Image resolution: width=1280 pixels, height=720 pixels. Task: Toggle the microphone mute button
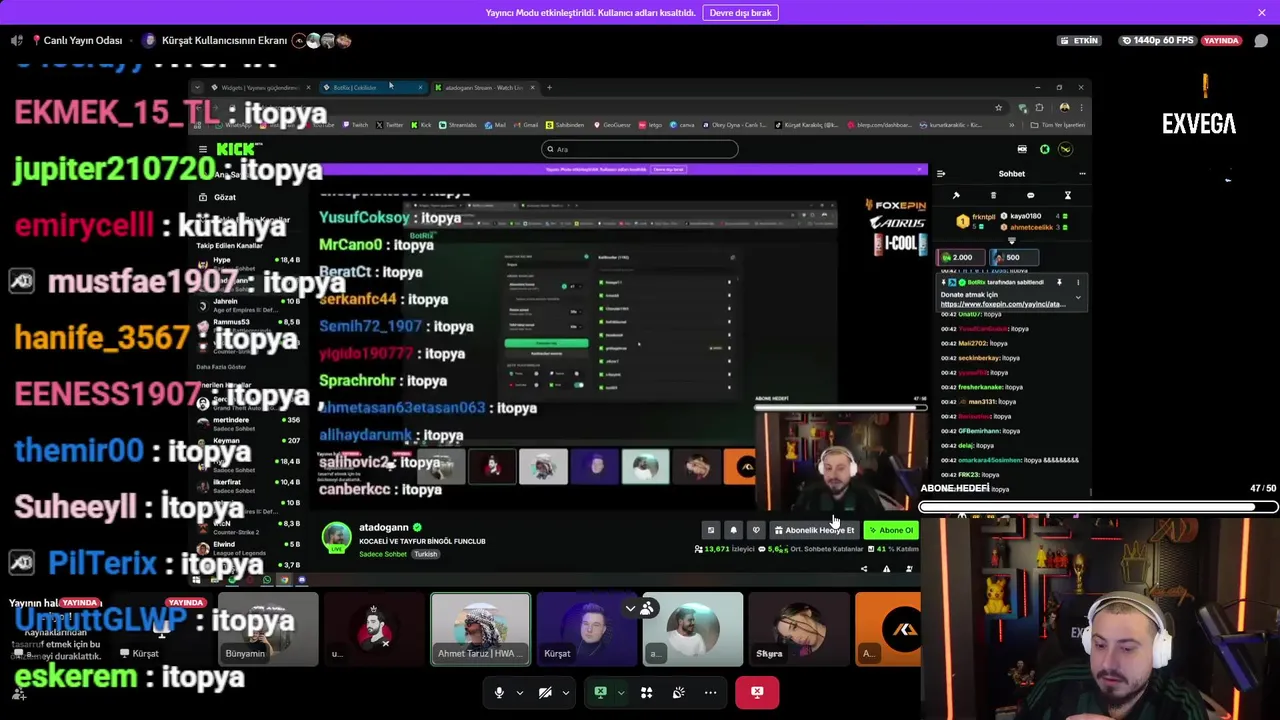click(x=499, y=692)
